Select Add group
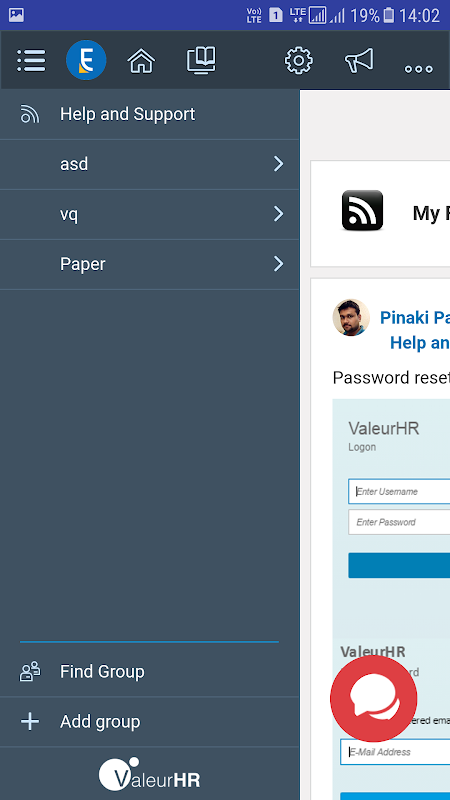Image resolution: width=450 pixels, height=800 pixels. click(x=149, y=722)
